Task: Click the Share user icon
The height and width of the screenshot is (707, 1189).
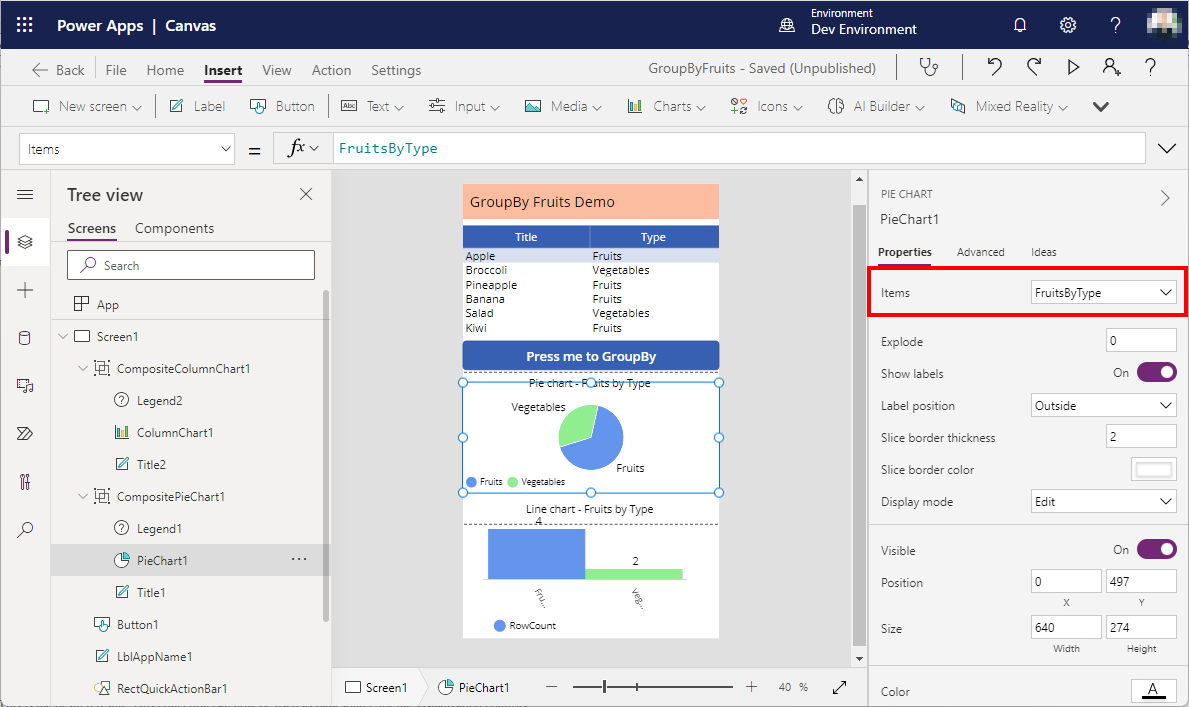Action: pos(1111,68)
